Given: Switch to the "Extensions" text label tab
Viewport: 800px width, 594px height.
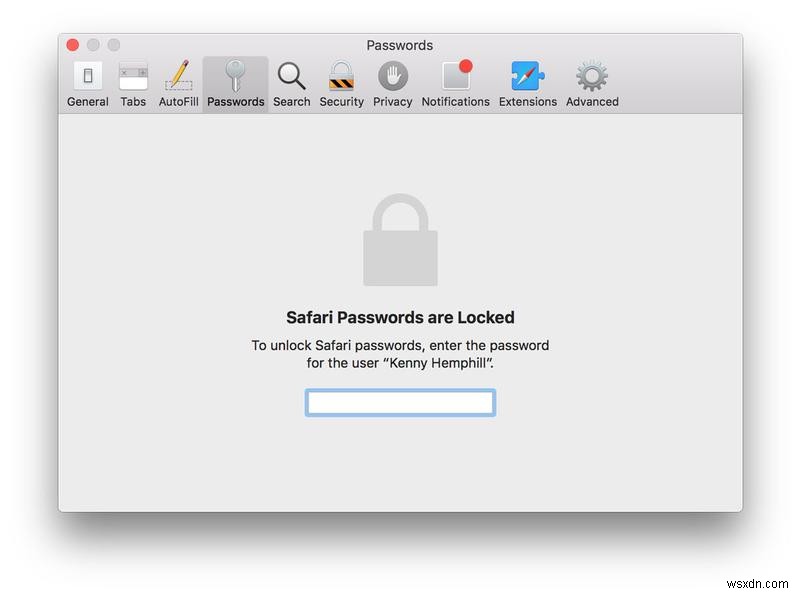Looking at the screenshot, I should tap(527, 102).
